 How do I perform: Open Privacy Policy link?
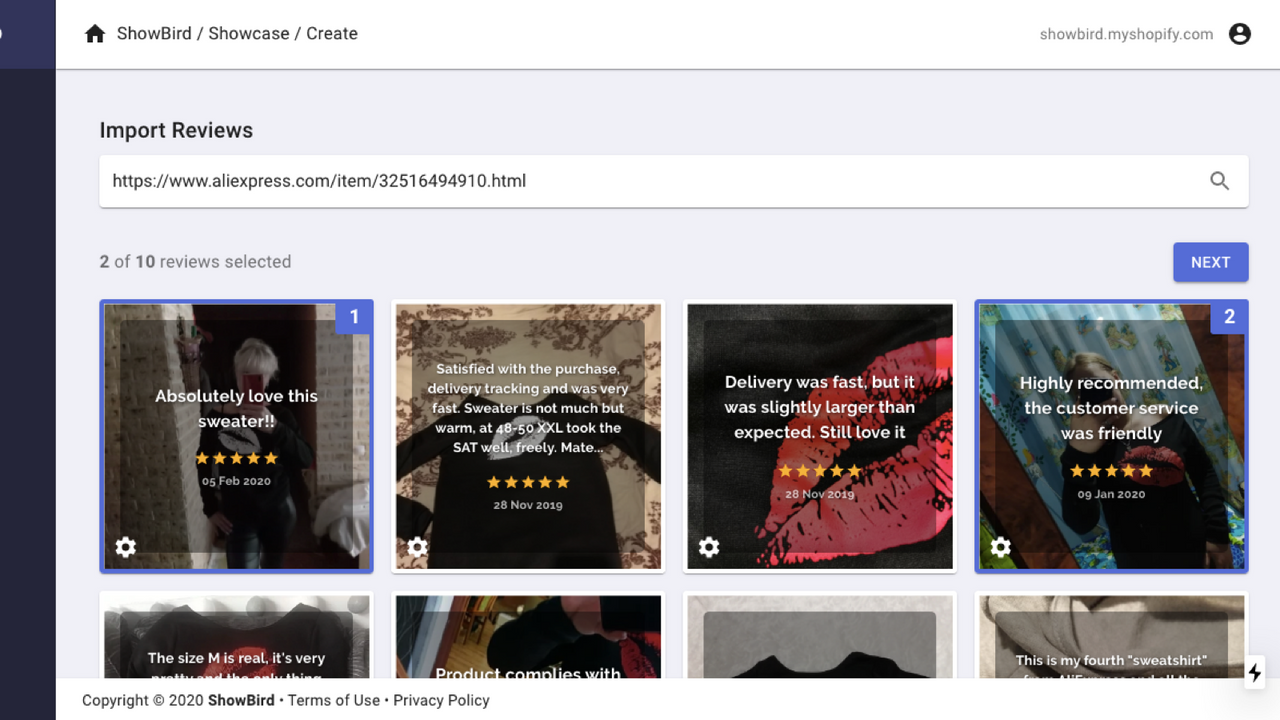[x=441, y=700]
